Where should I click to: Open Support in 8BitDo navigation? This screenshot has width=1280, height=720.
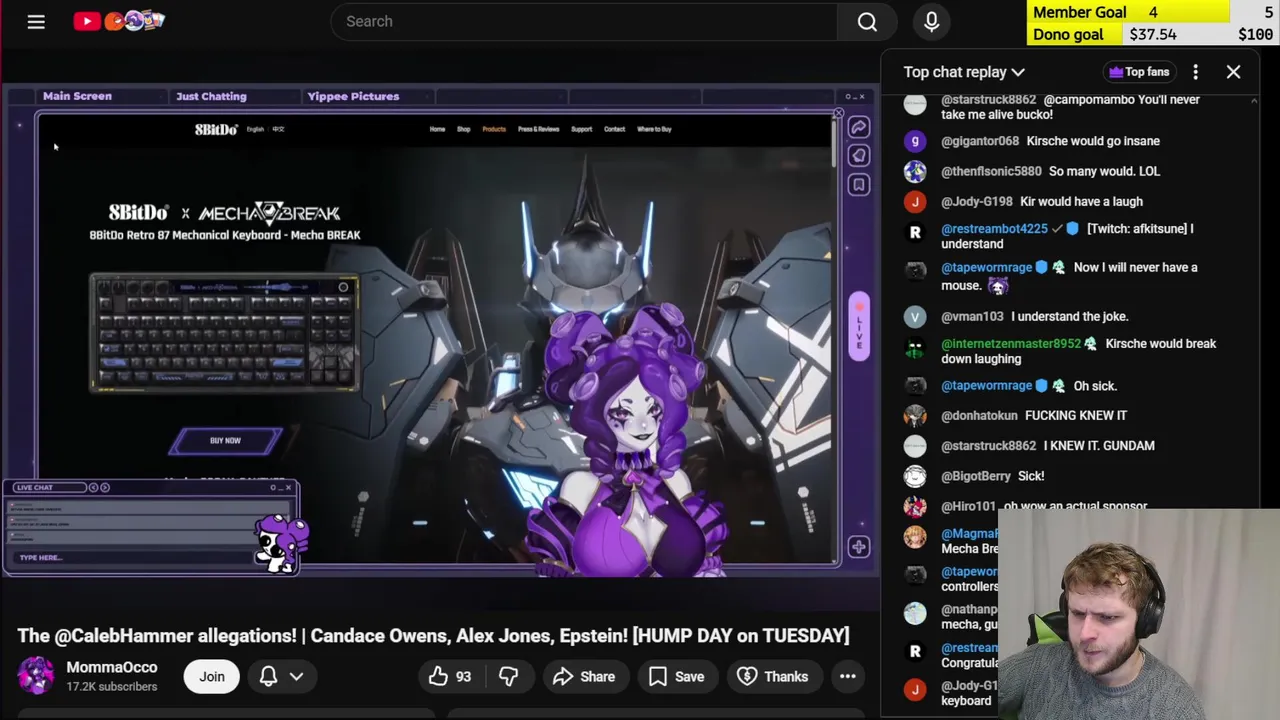tap(581, 129)
